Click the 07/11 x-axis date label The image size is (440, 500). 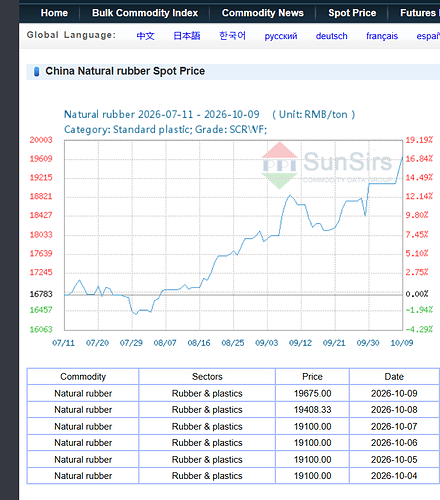pos(63,343)
